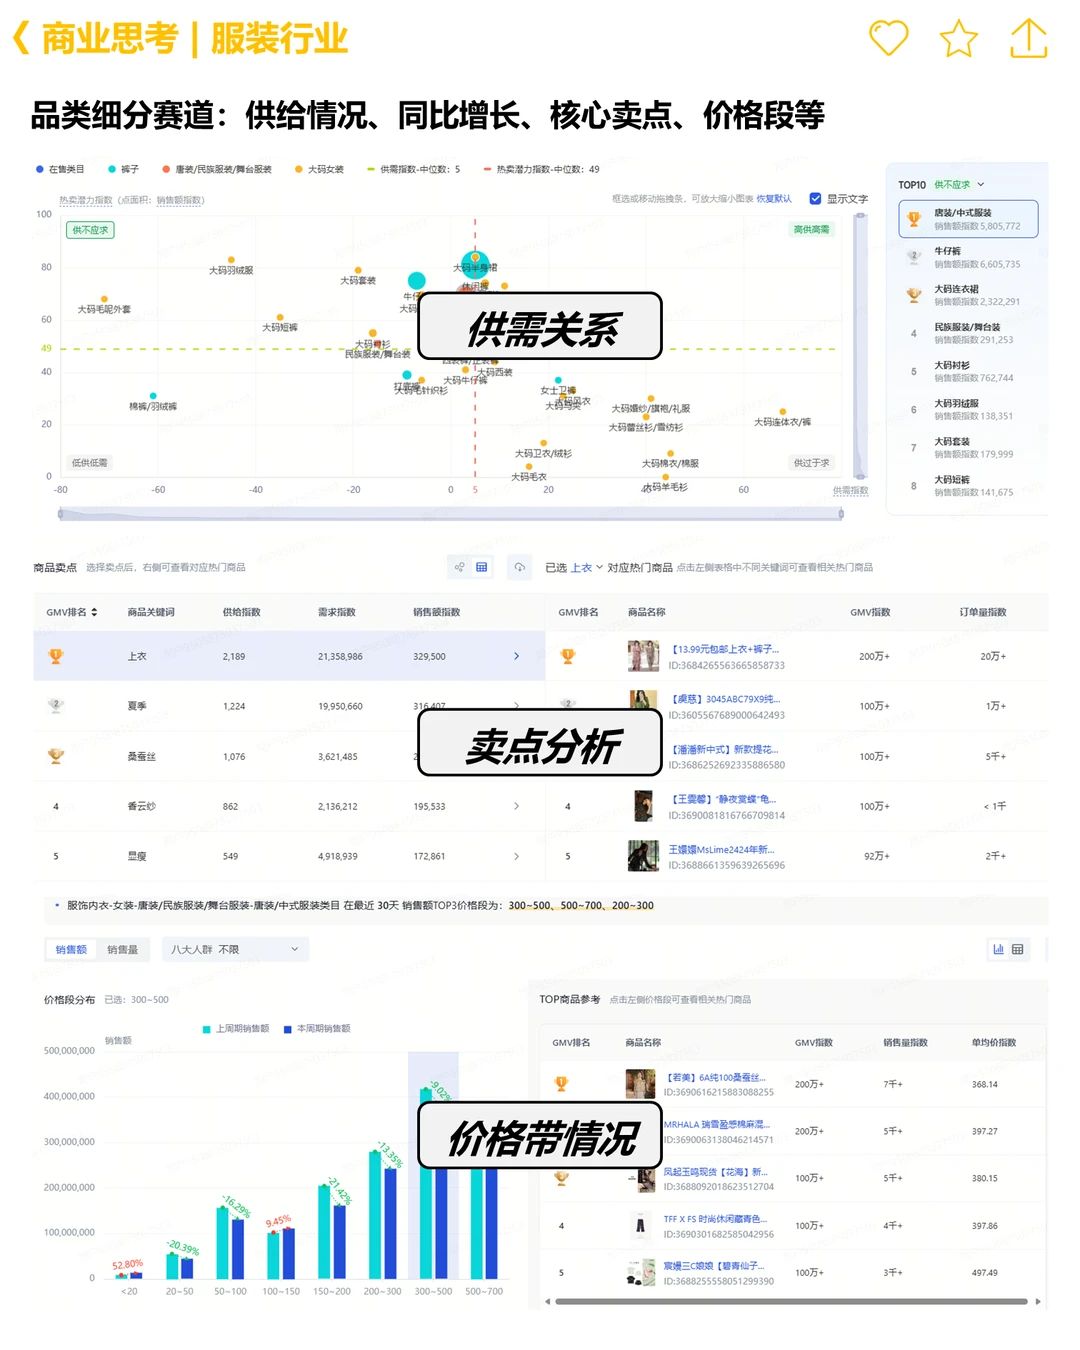Click scrollbar right arrow in TOP商品参考
The height and width of the screenshot is (1350, 1080).
(1038, 1302)
